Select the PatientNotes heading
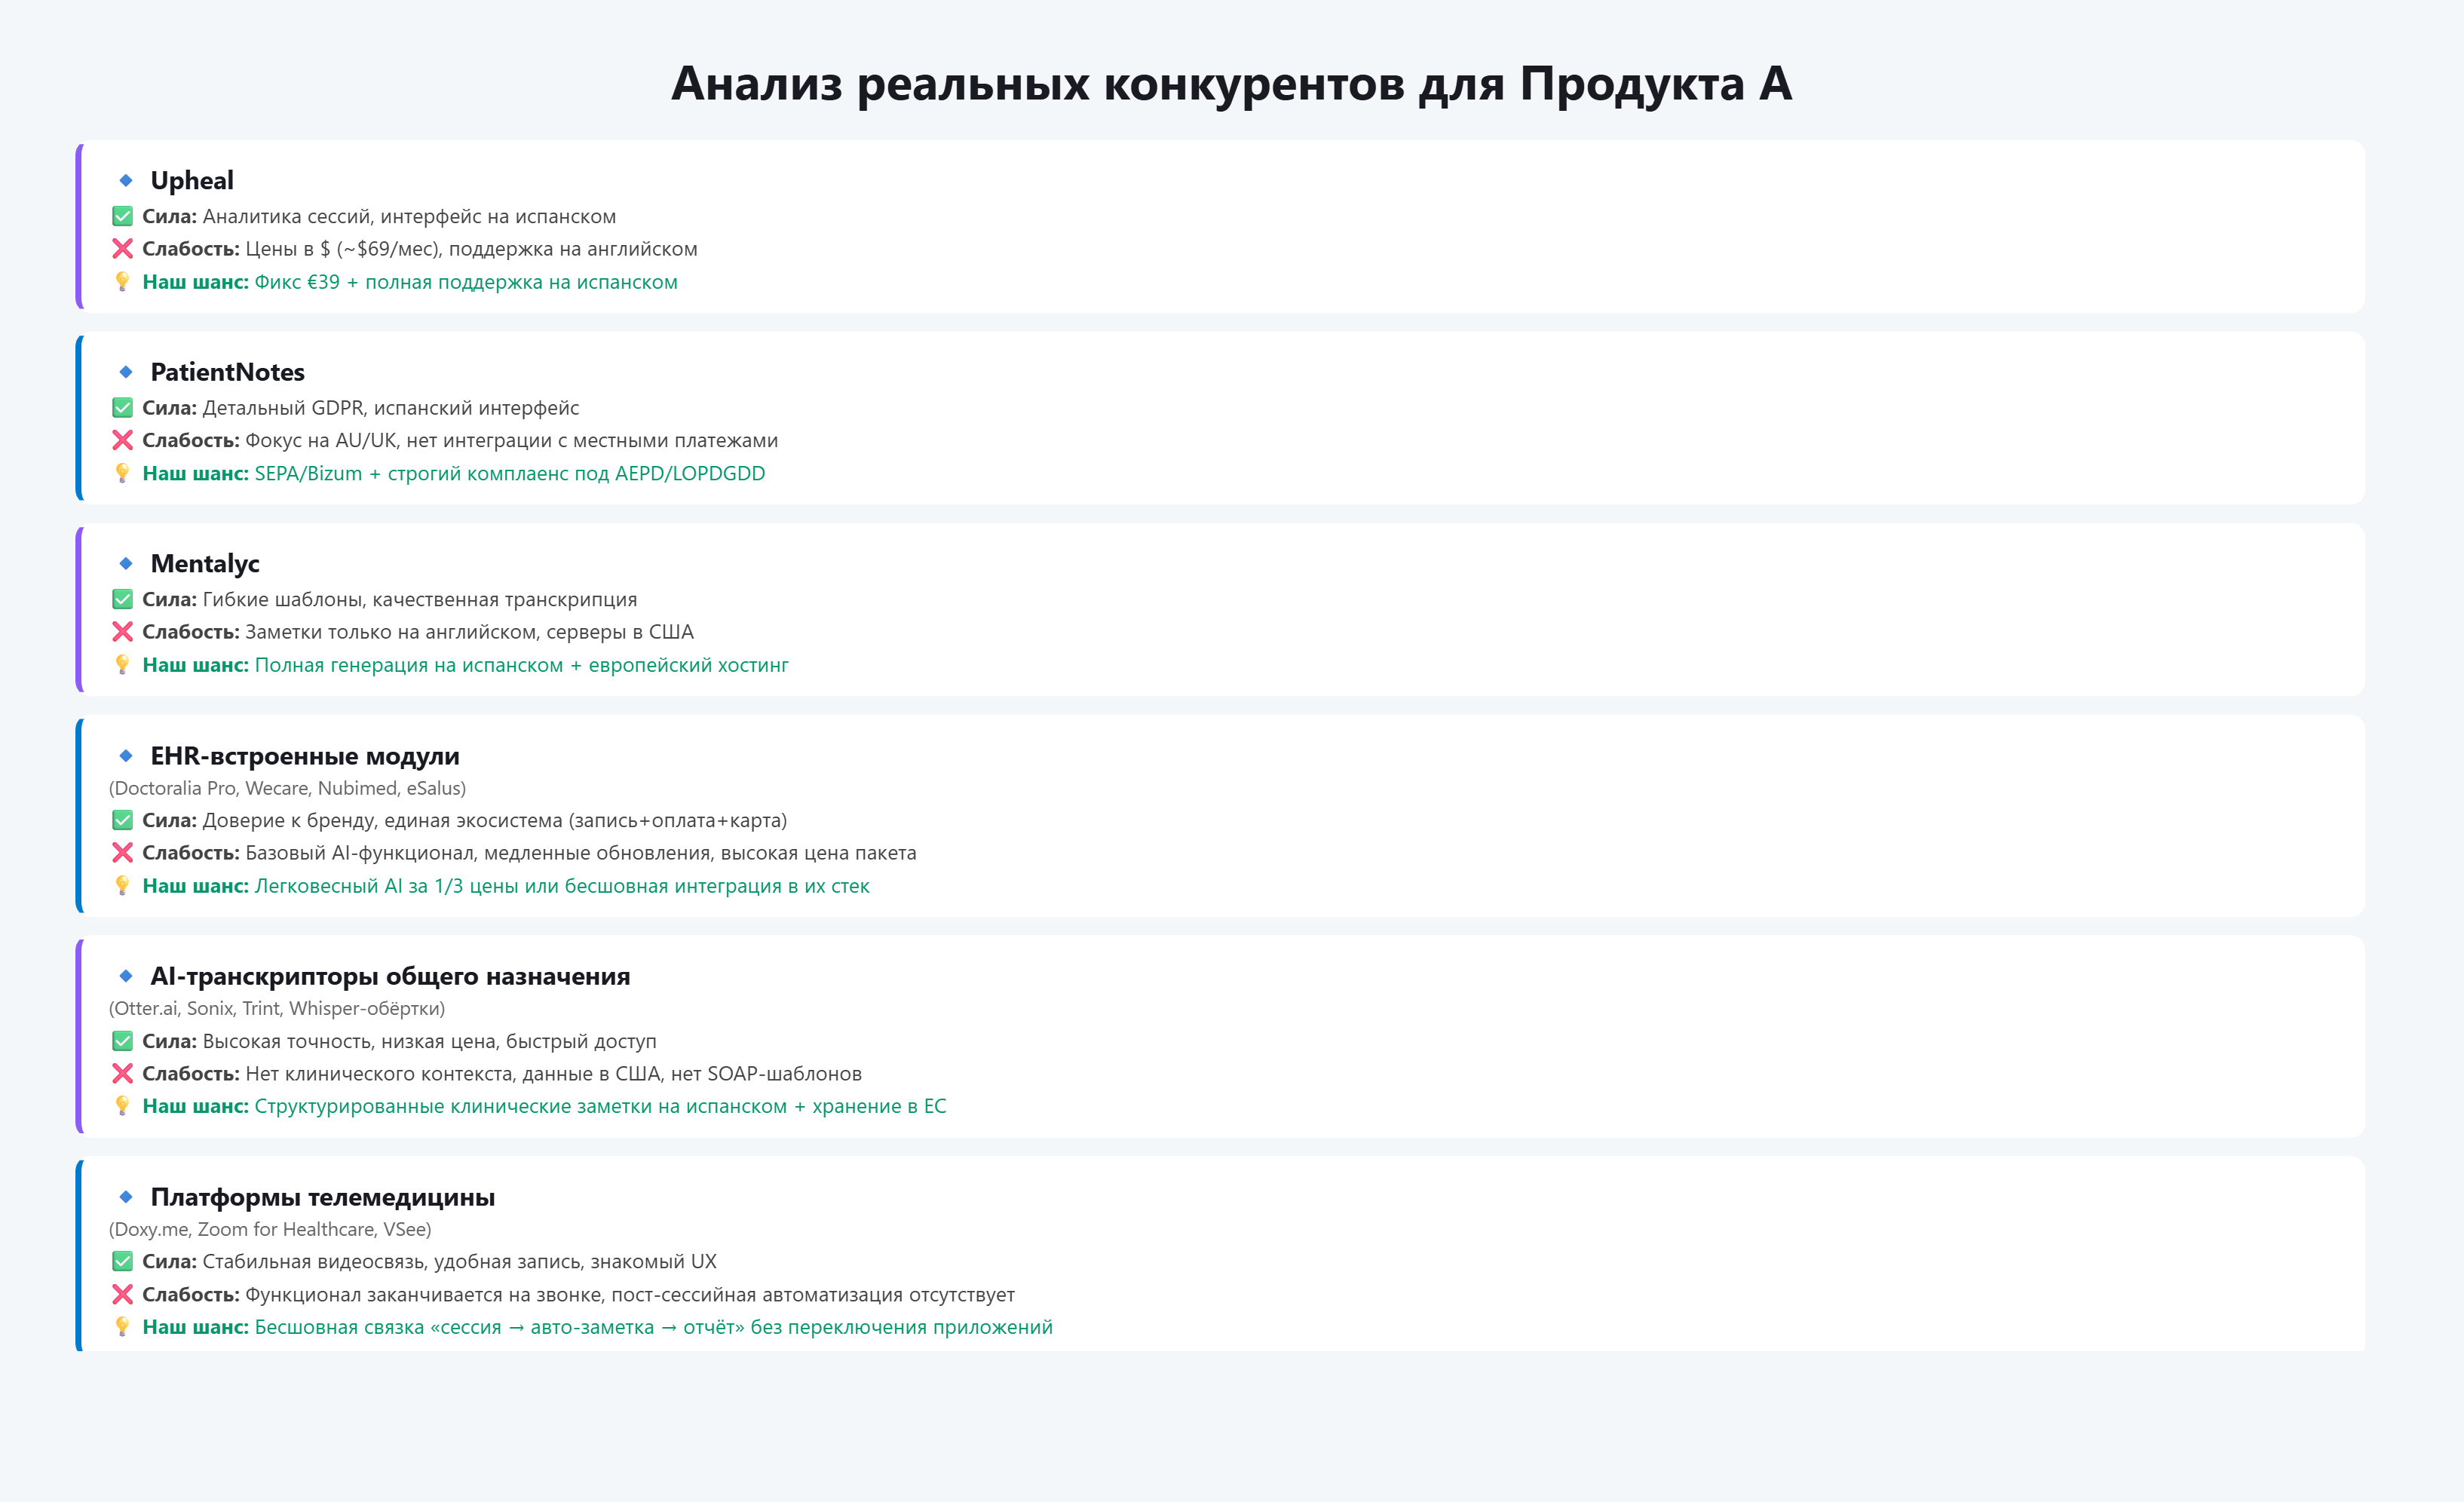Screen dimensions: 2464x1502 (228, 372)
